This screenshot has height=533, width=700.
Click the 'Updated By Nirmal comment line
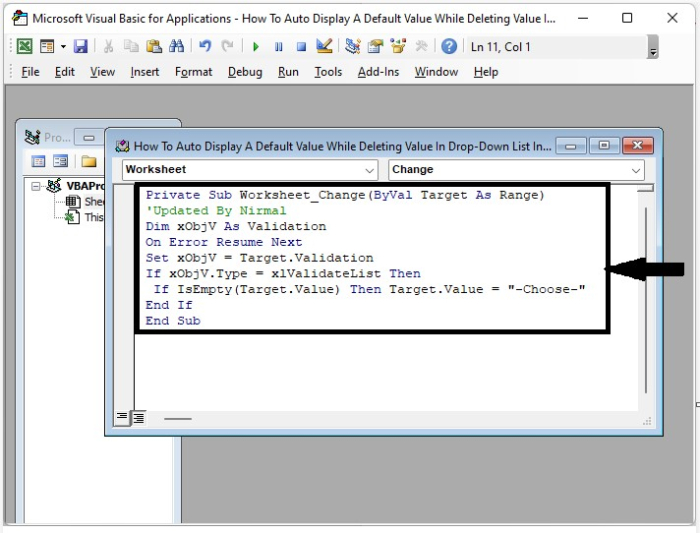pyautogui.click(x=216, y=211)
